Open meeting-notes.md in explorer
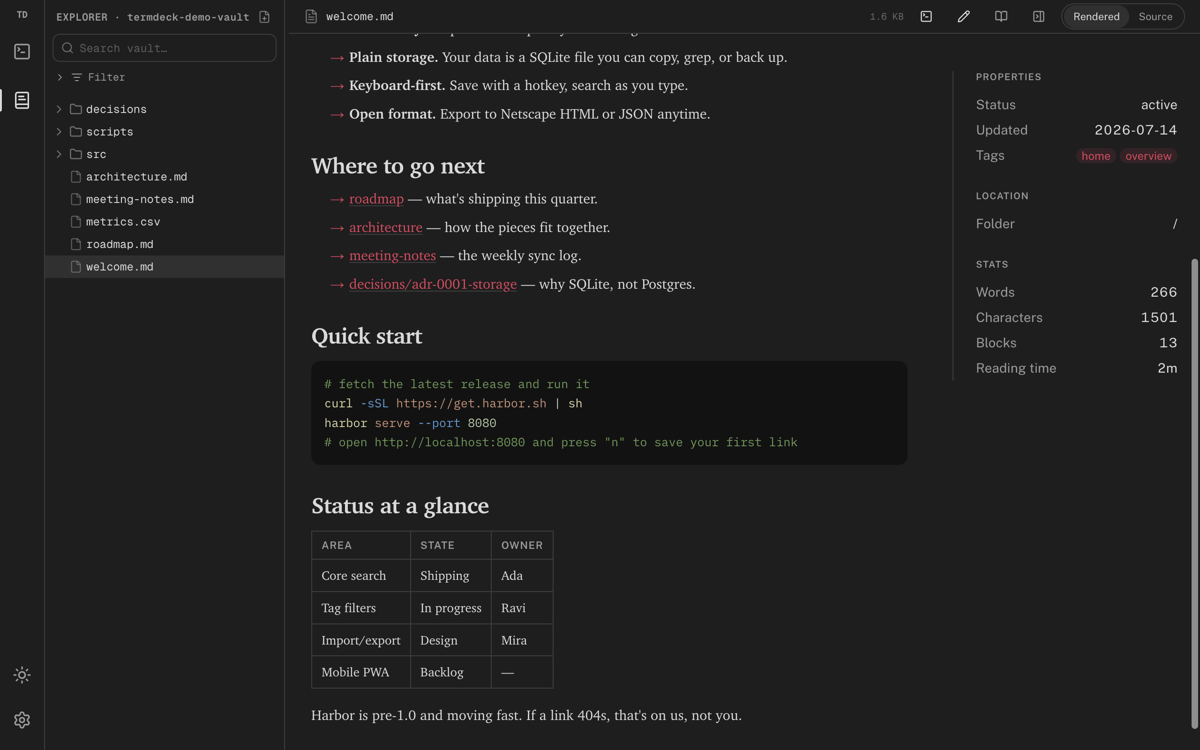The height and width of the screenshot is (750, 1200). (x=165, y=199)
